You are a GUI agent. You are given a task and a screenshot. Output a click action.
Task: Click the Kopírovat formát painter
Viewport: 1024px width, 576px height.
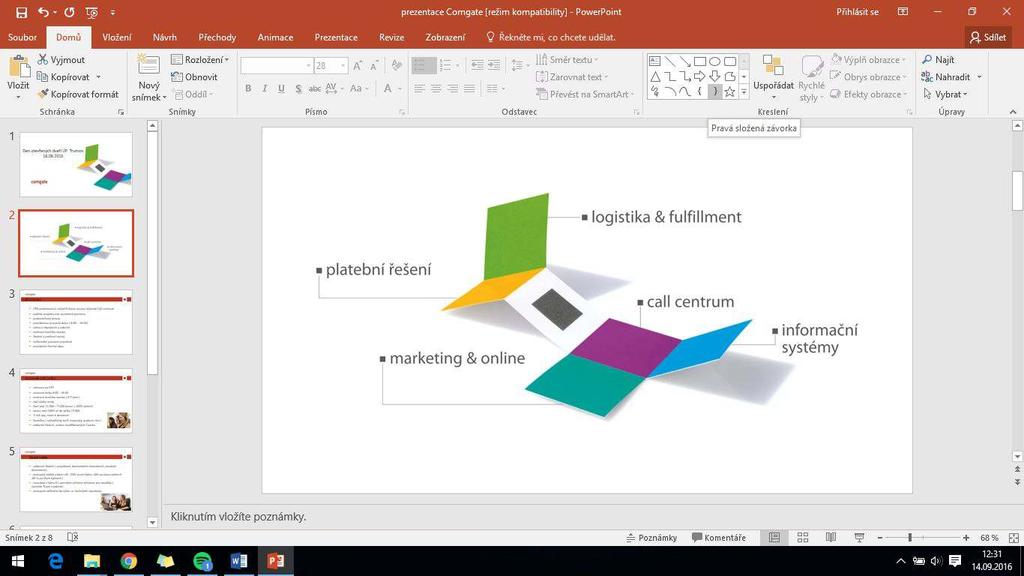coord(78,94)
